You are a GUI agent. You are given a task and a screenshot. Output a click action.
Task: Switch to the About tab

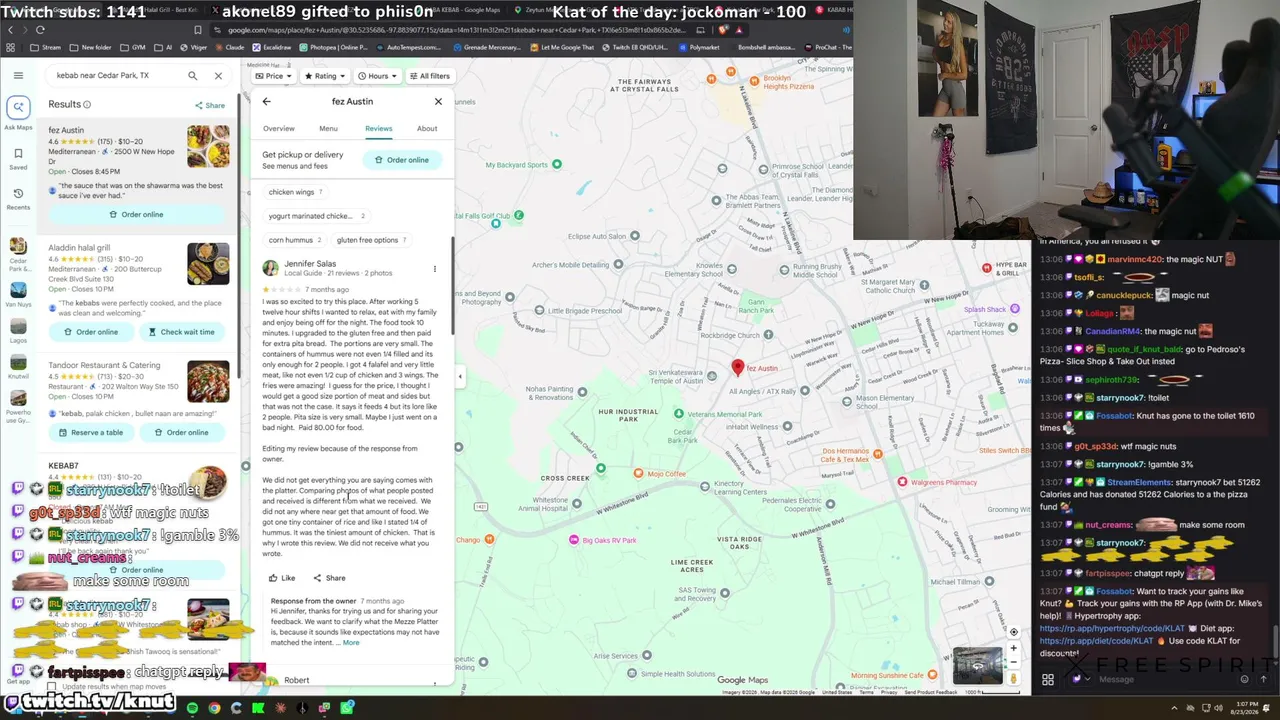click(427, 129)
